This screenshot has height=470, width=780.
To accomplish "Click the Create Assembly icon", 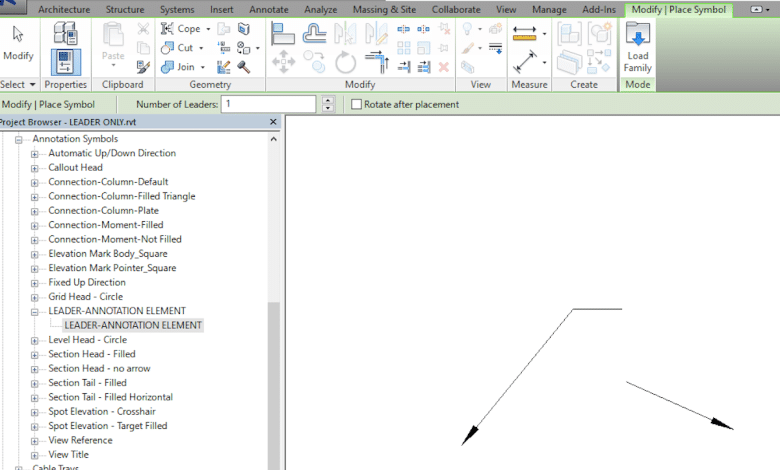I will tap(569, 34).
